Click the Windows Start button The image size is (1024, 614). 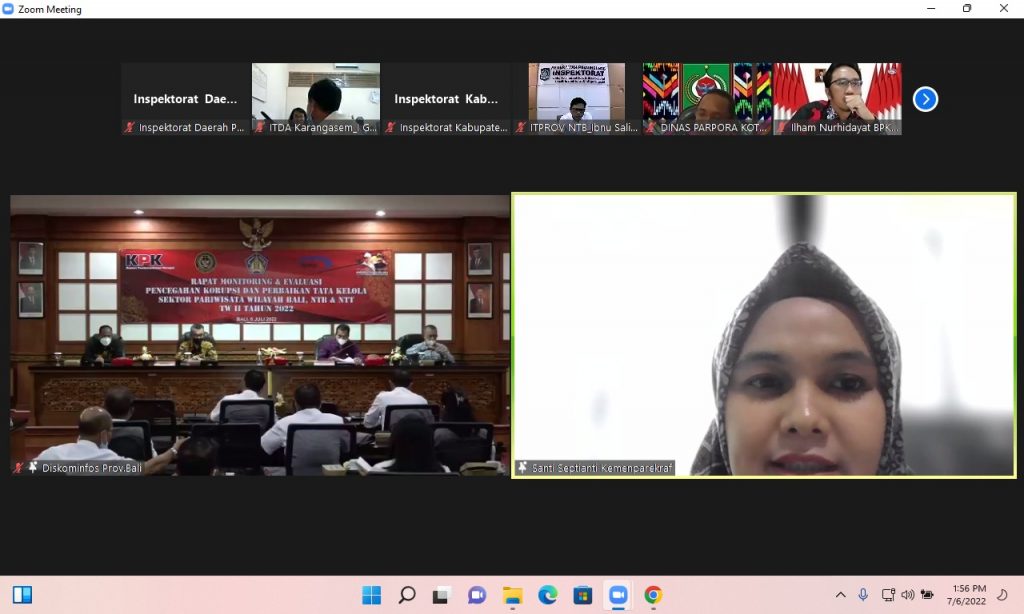point(371,595)
